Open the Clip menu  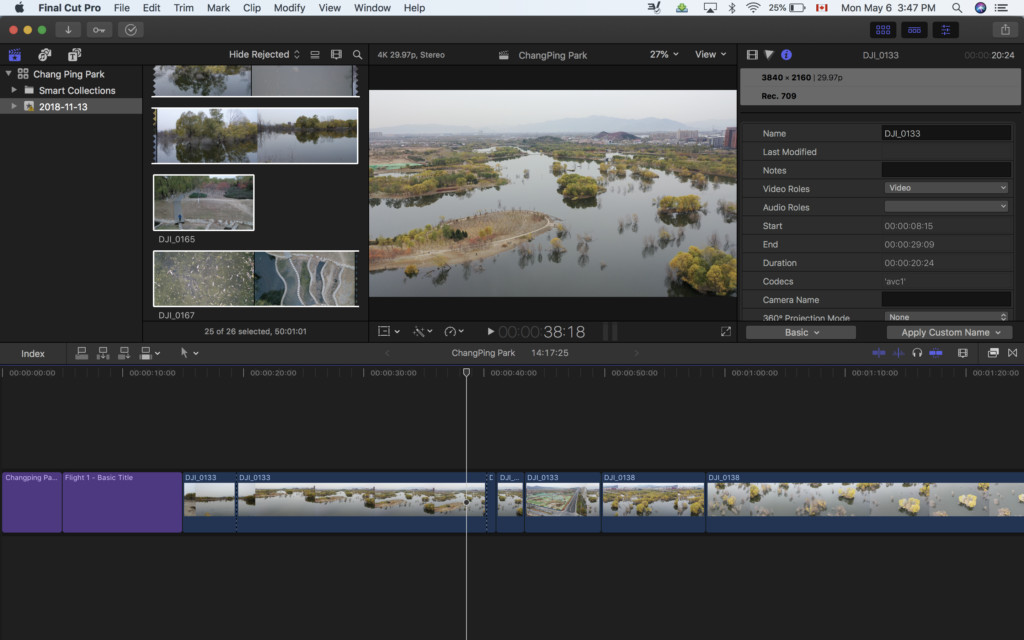pos(252,8)
